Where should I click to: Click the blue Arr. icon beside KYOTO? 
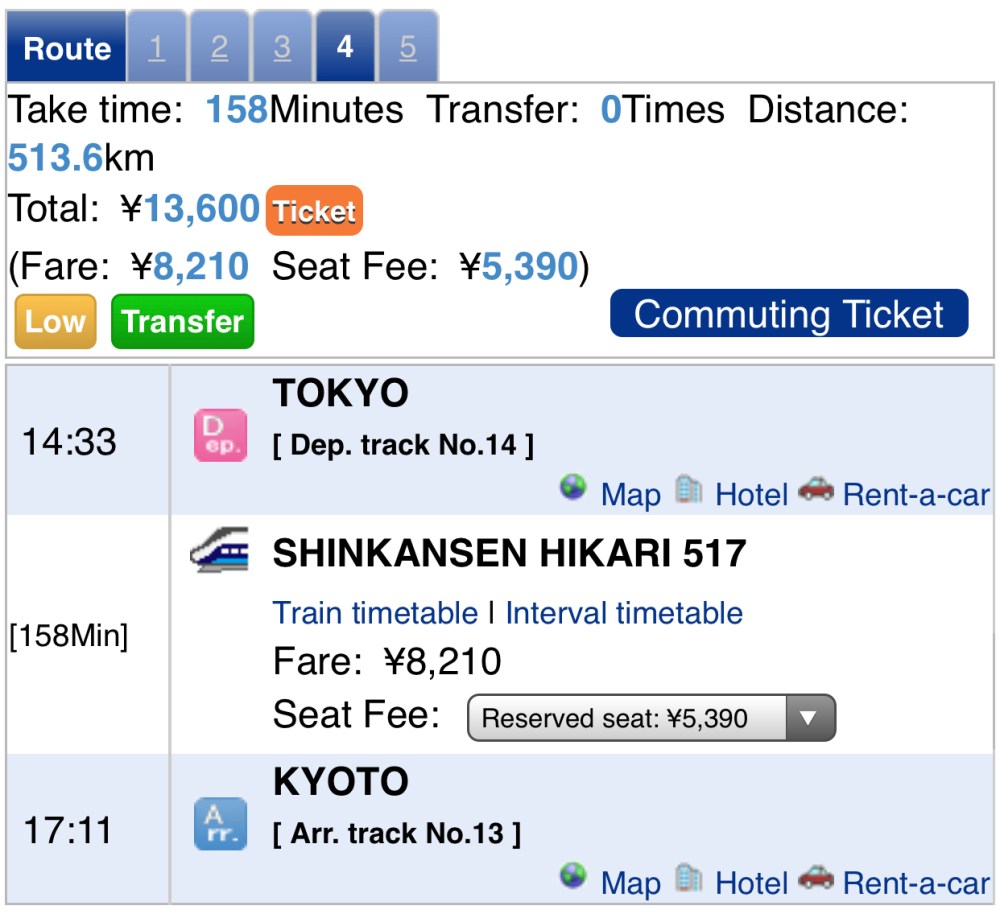point(219,824)
